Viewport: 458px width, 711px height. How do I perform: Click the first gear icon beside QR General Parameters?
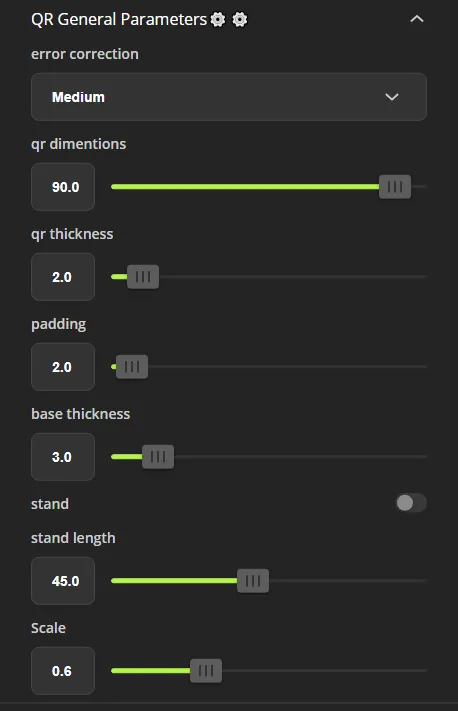tap(218, 19)
